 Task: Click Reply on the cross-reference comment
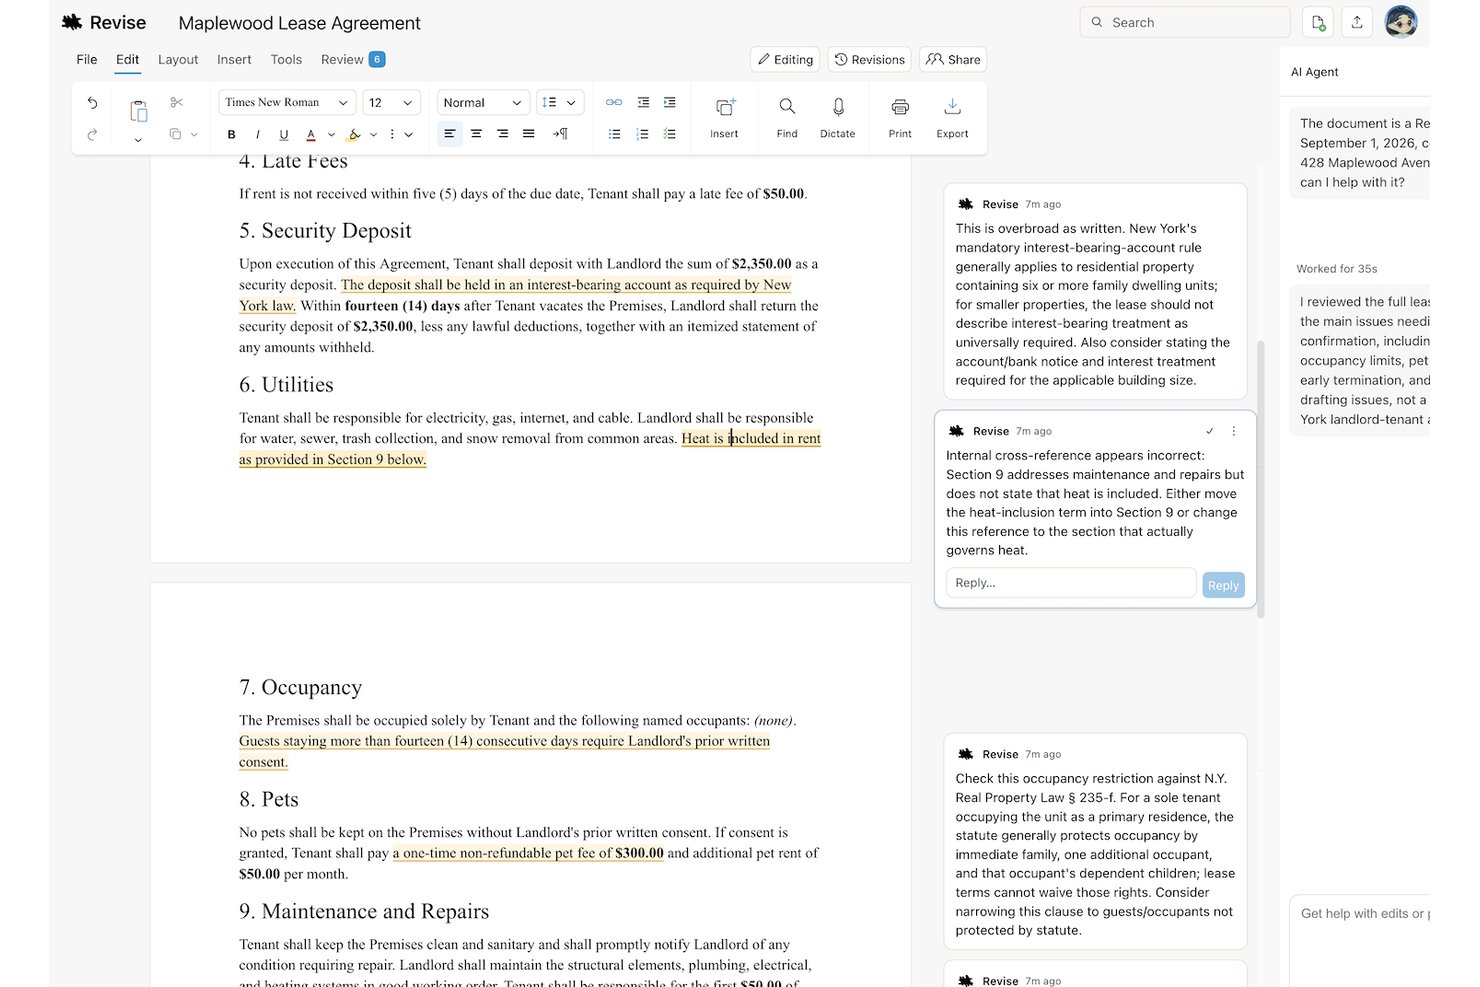point(1223,585)
